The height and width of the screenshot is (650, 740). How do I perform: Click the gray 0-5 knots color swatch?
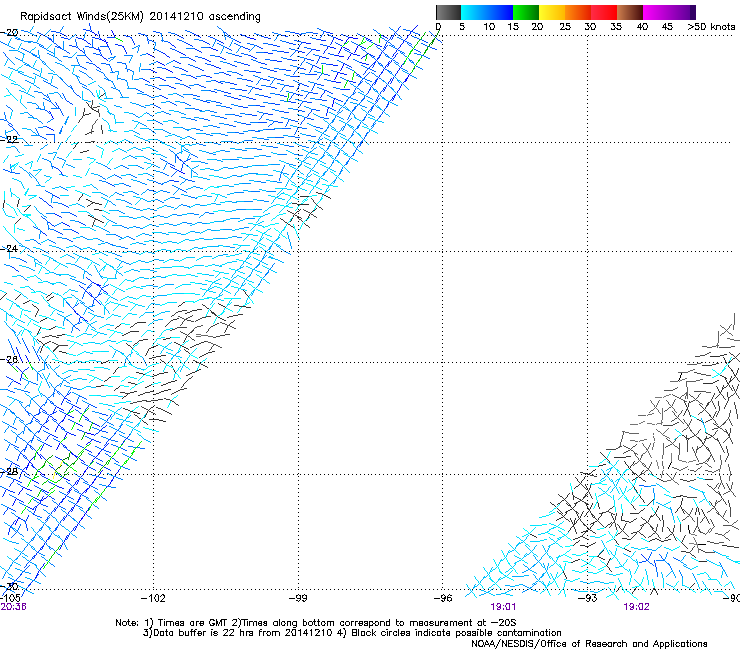click(x=448, y=12)
